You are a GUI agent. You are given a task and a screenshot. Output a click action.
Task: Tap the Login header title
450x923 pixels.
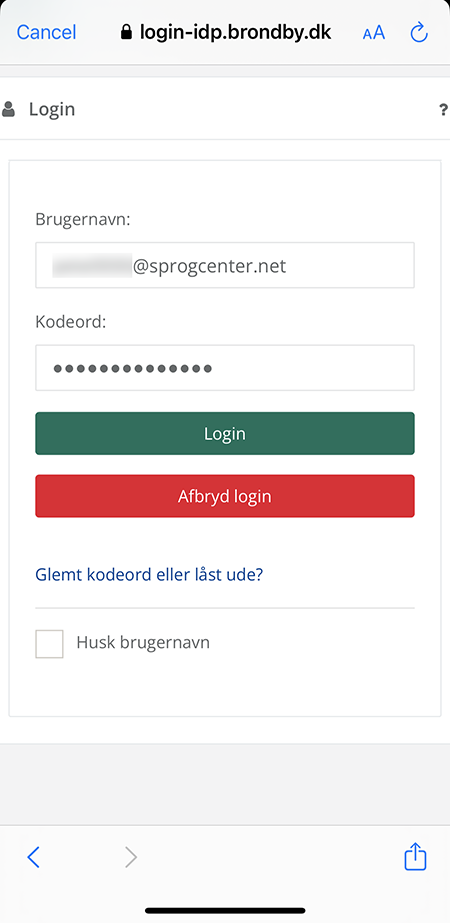(x=52, y=109)
